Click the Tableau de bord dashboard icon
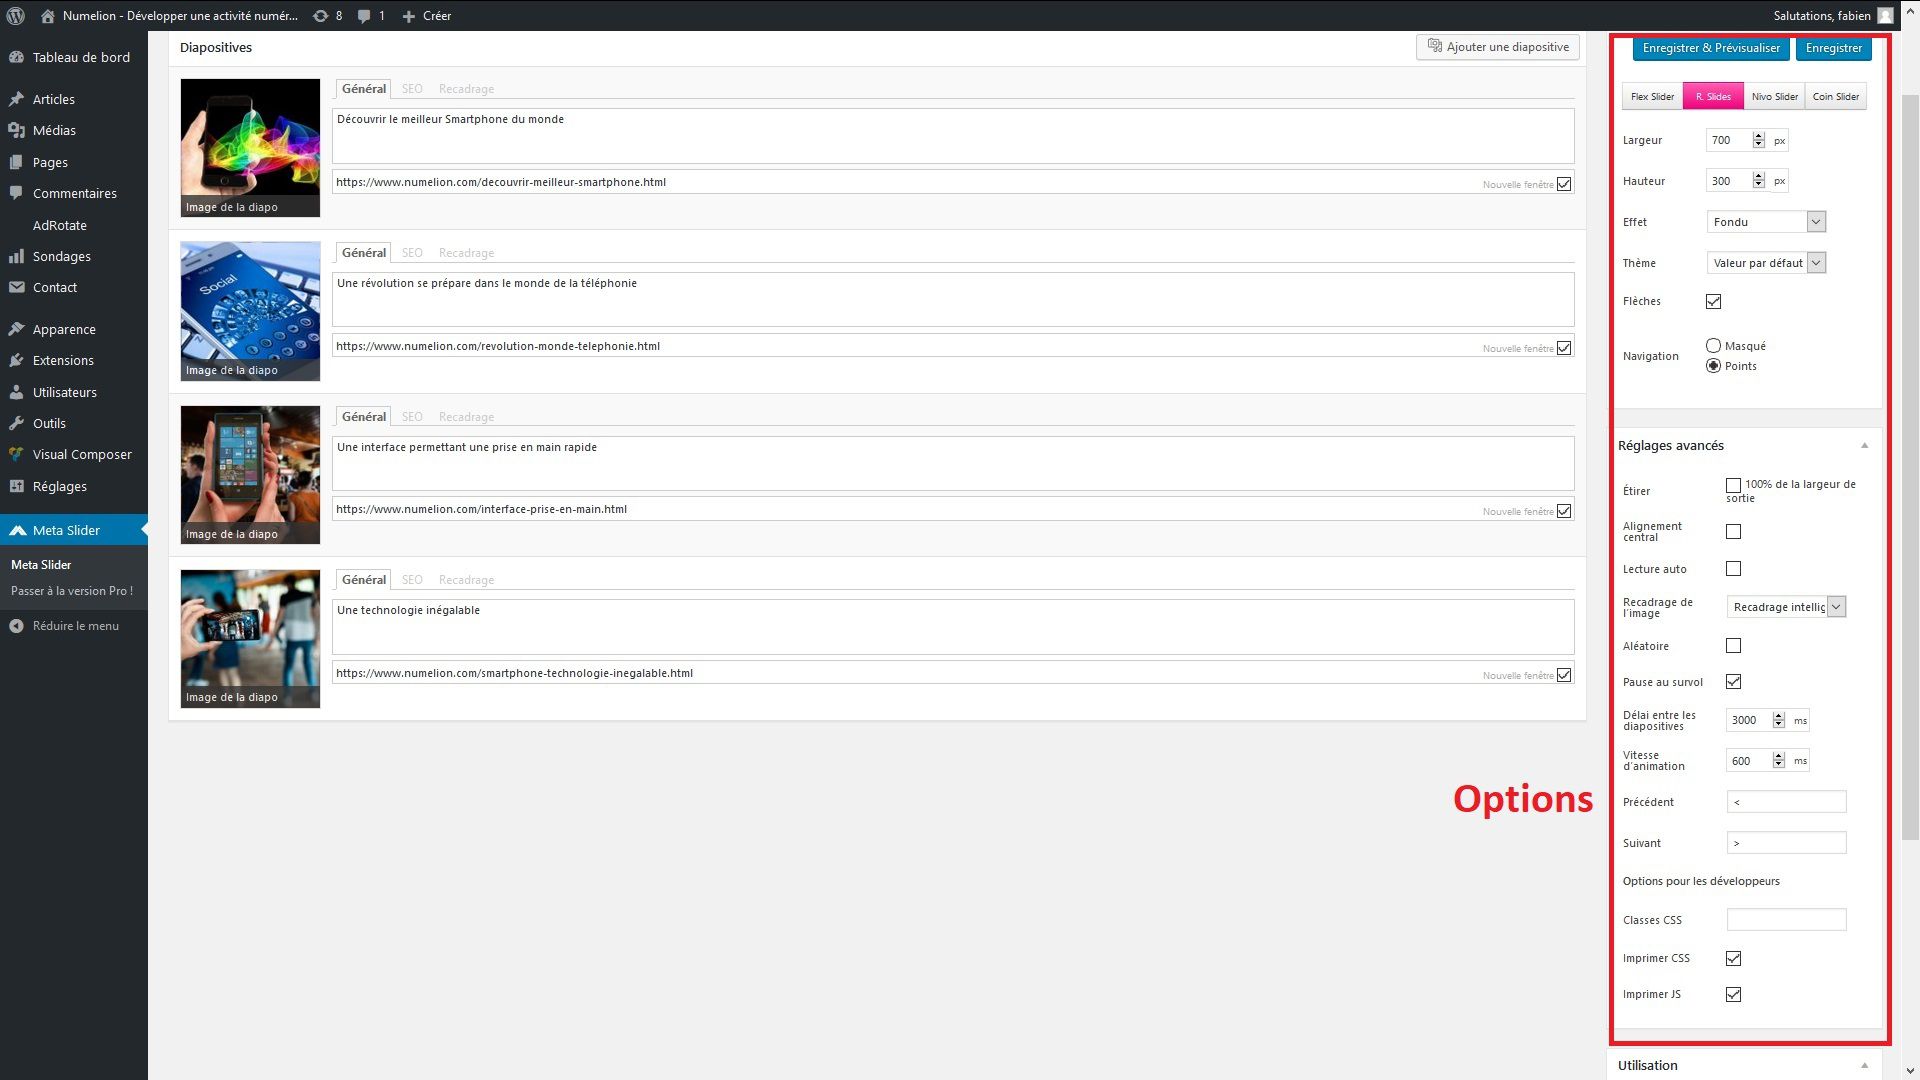Image resolution: width=1920 pixels, height=1080 pixels. click(16, 57)
